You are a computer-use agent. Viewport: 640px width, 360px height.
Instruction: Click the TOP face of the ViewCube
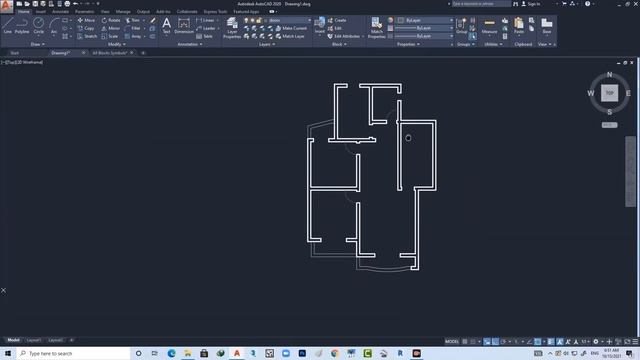click(609, 93)
